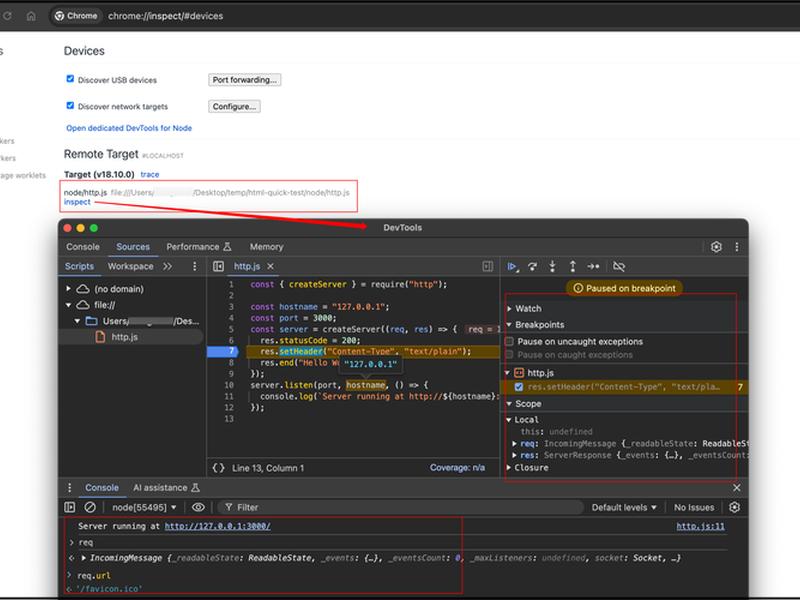Toggle breakpoint on line 7 gutter
Image resolution: width=800 pixels, height=600 pixels.
point(223,351)
